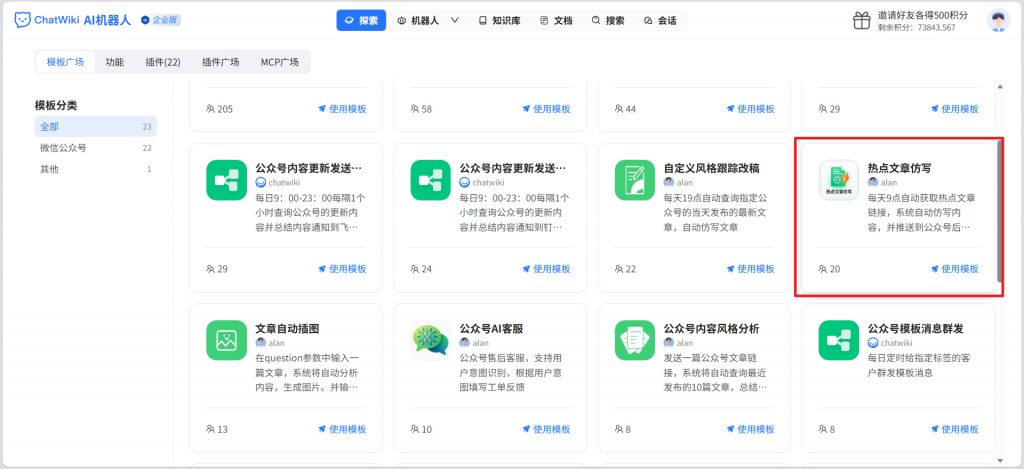Switch to the 插件(22) tab
The height and width of the screenshot is (469, 1024).
coord(163,62)
